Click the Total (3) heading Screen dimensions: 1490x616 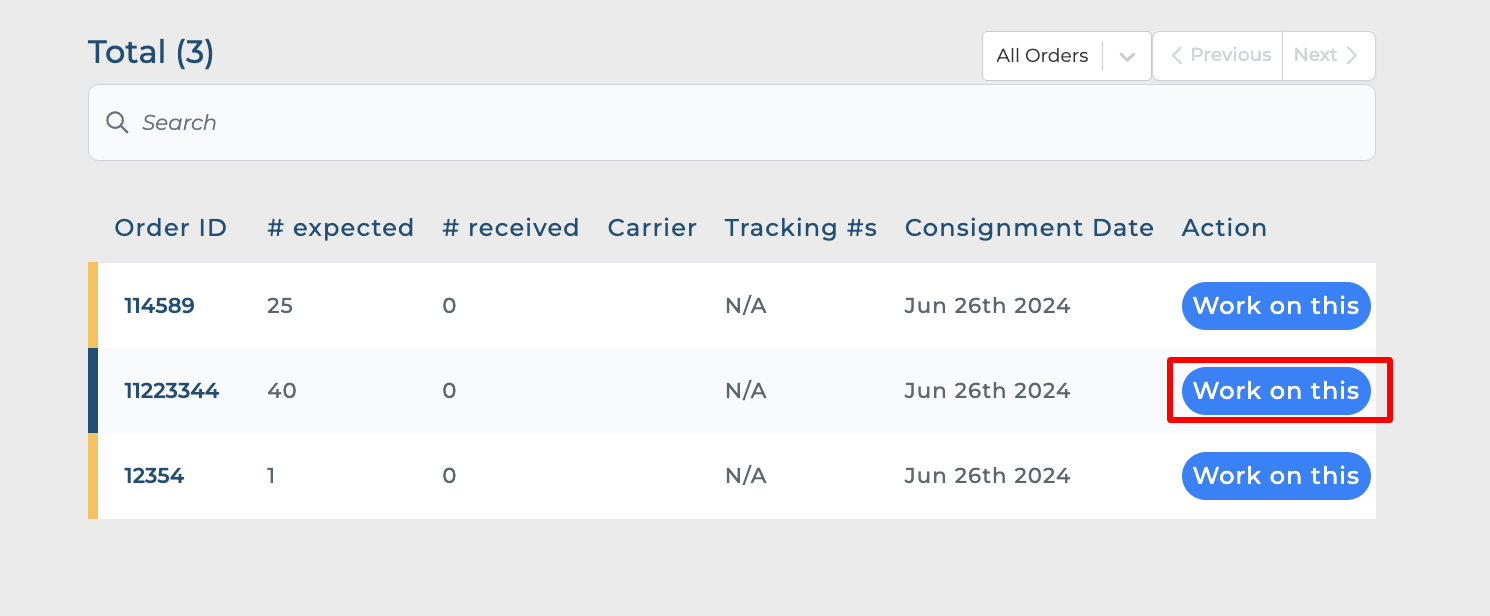(151, 52)
